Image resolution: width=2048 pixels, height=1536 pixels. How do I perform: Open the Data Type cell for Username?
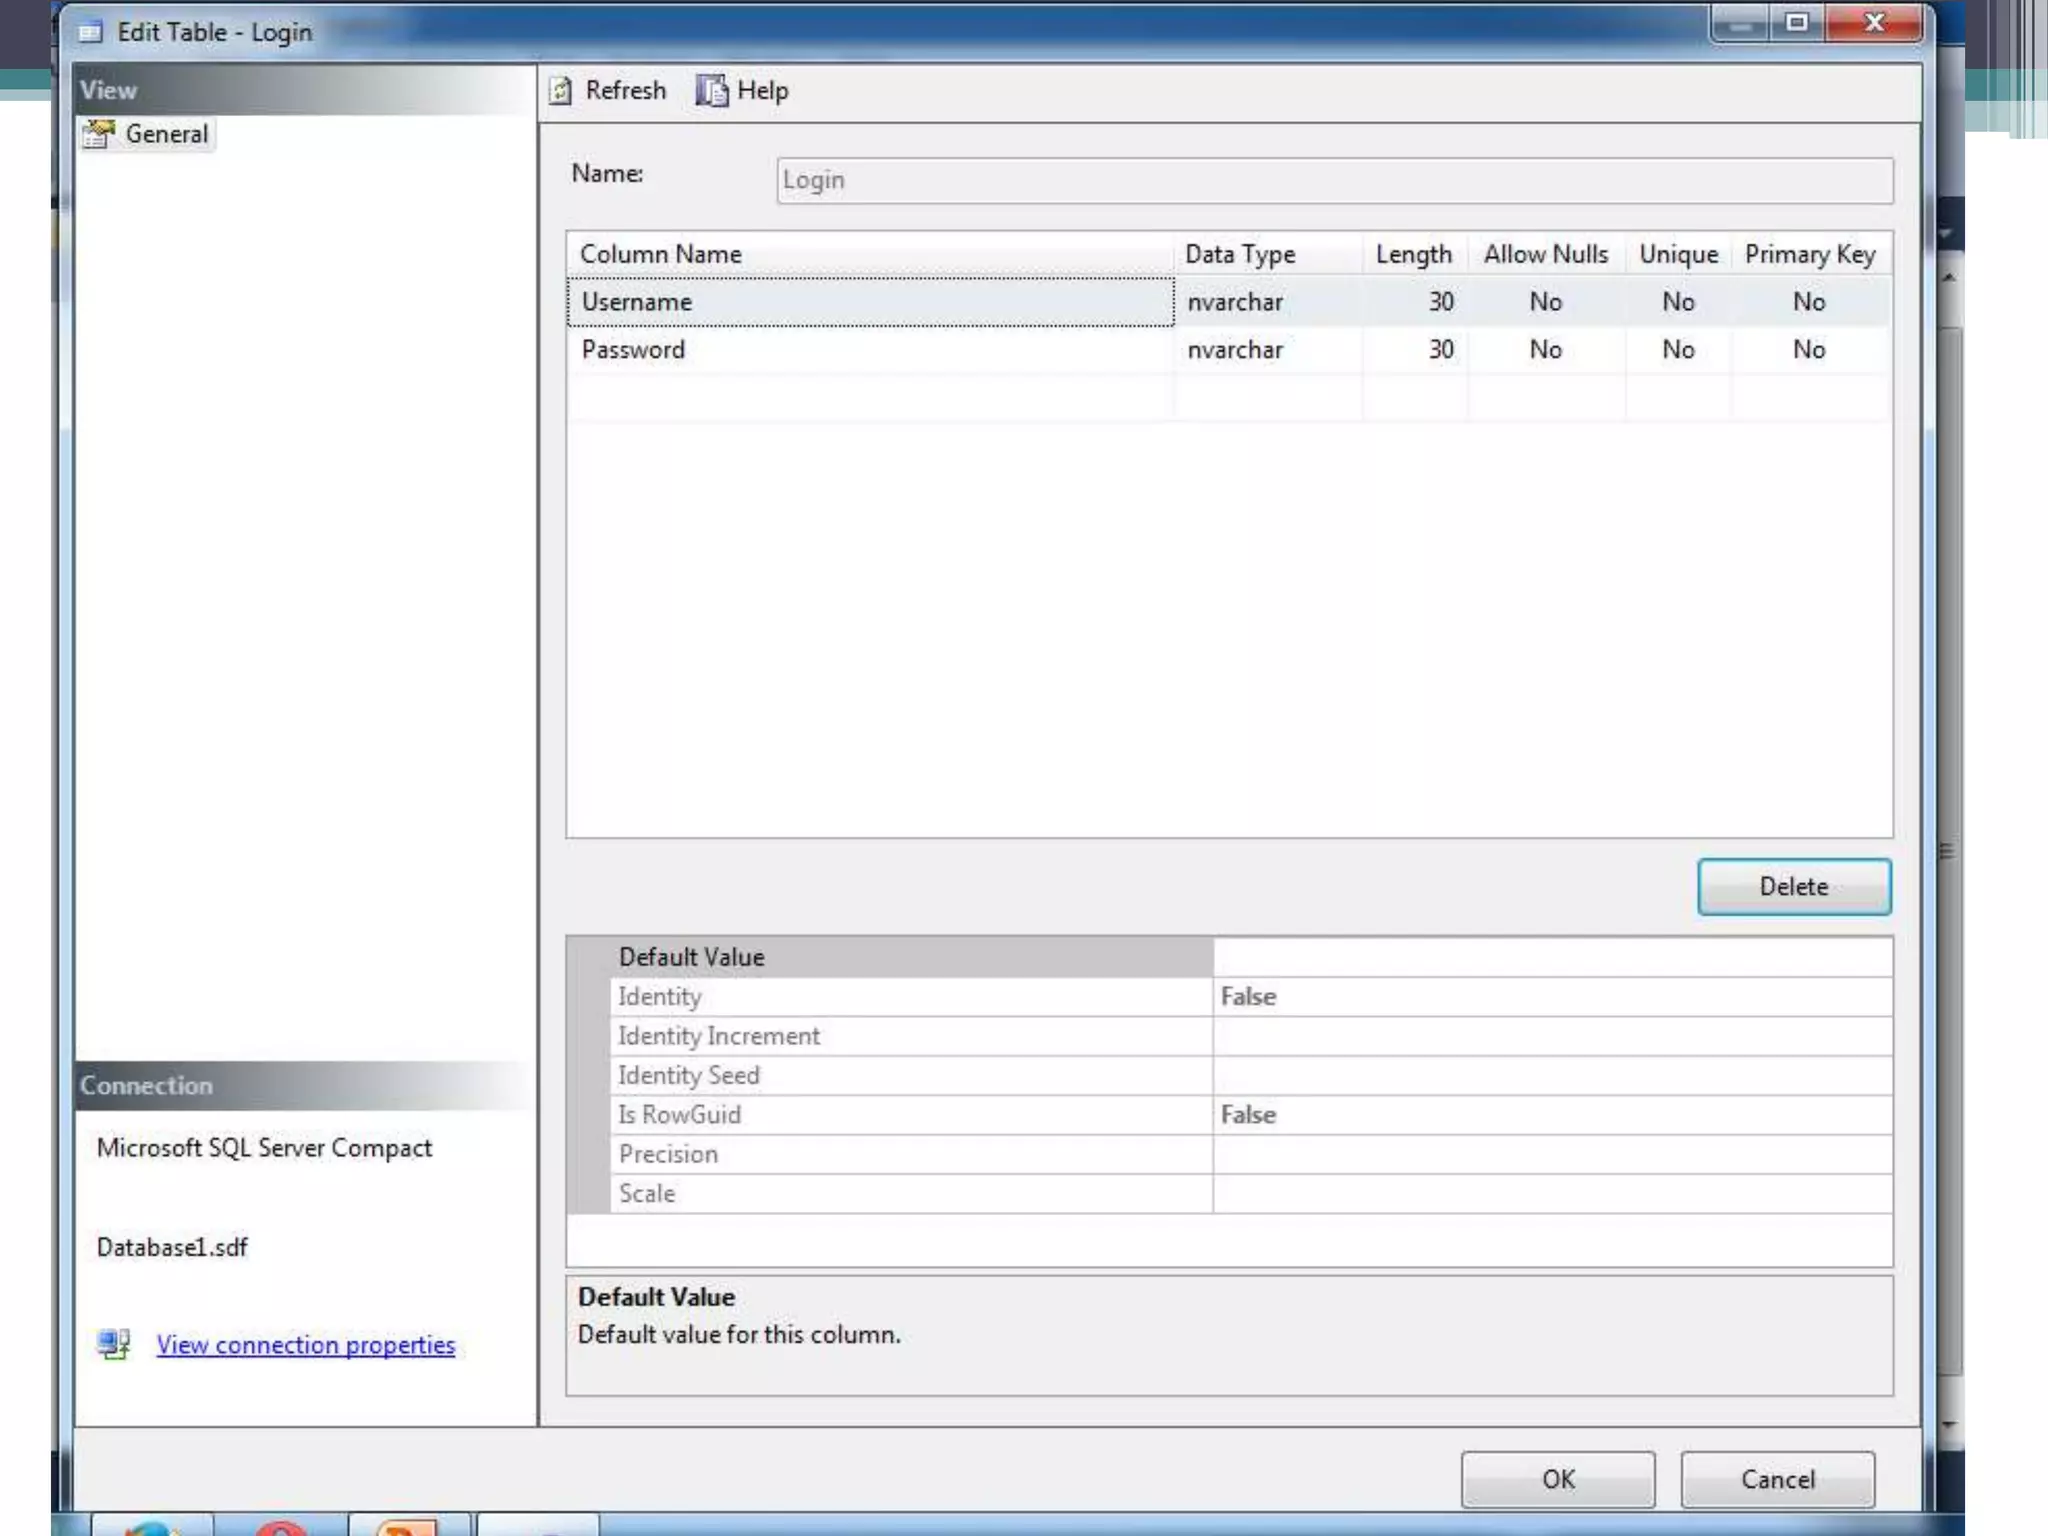click(x=1268, y=302)
